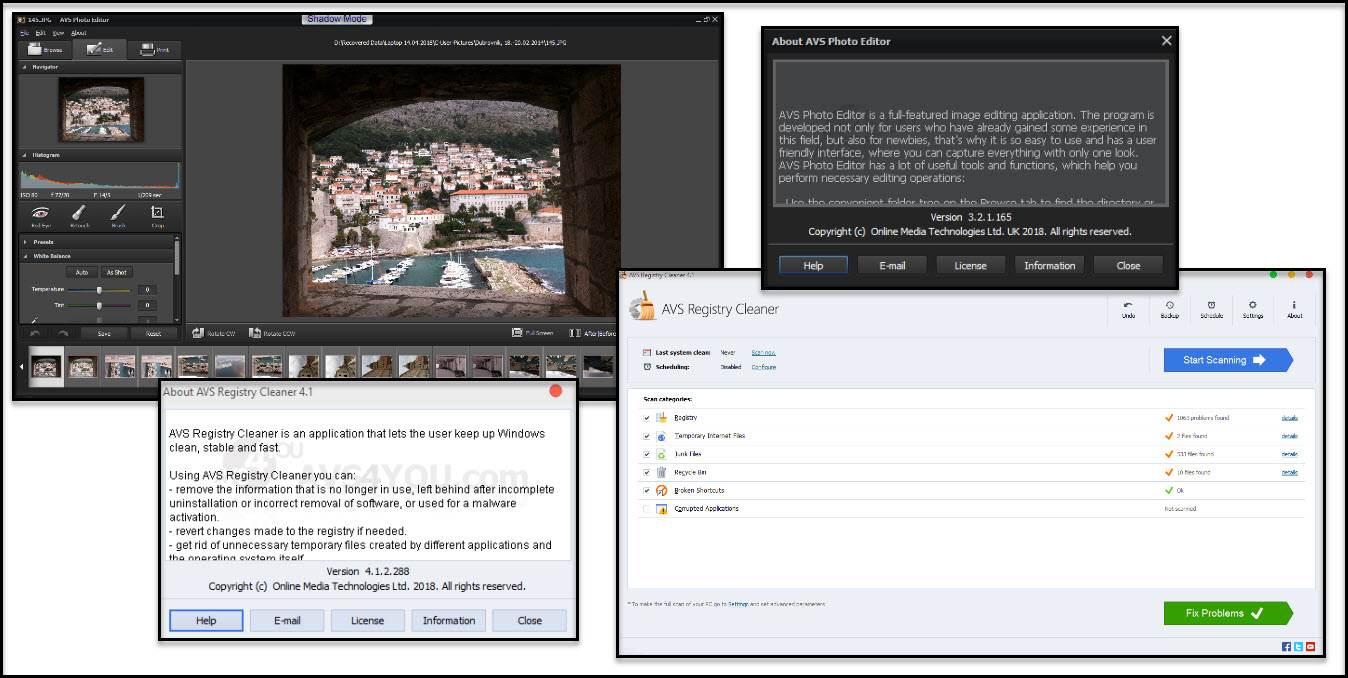Click the Full Screen icon in Photo Editor
Screen dimensions: 1348x678
tap(517, 333)
